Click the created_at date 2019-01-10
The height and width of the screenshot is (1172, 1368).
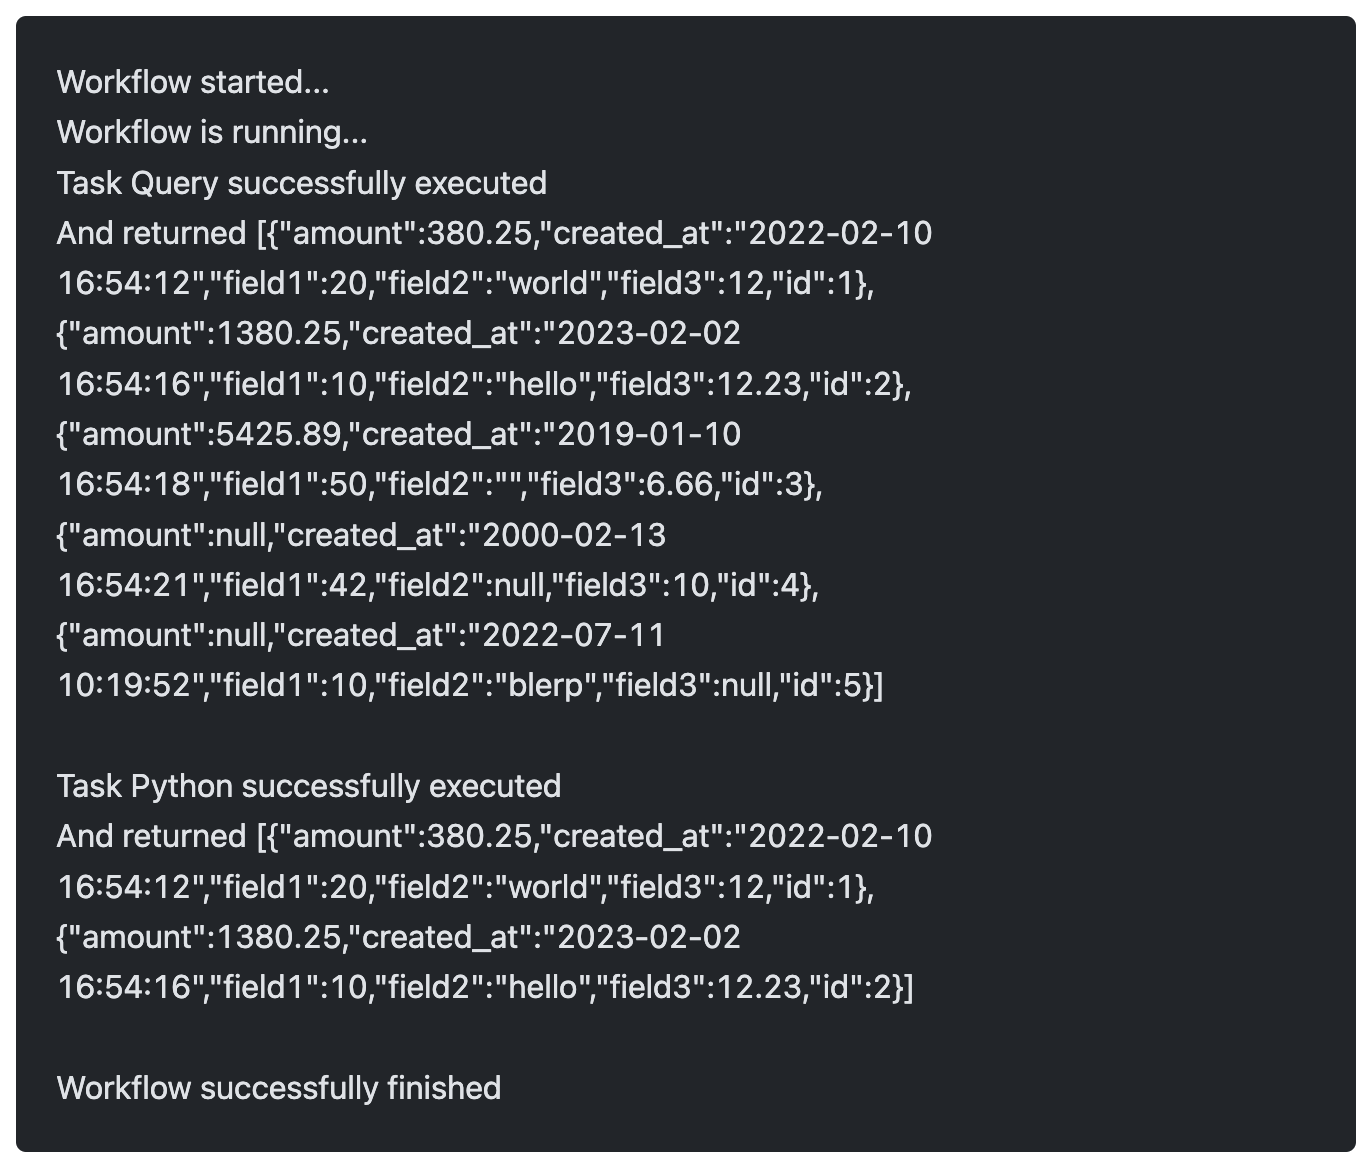tap(648, 434)
